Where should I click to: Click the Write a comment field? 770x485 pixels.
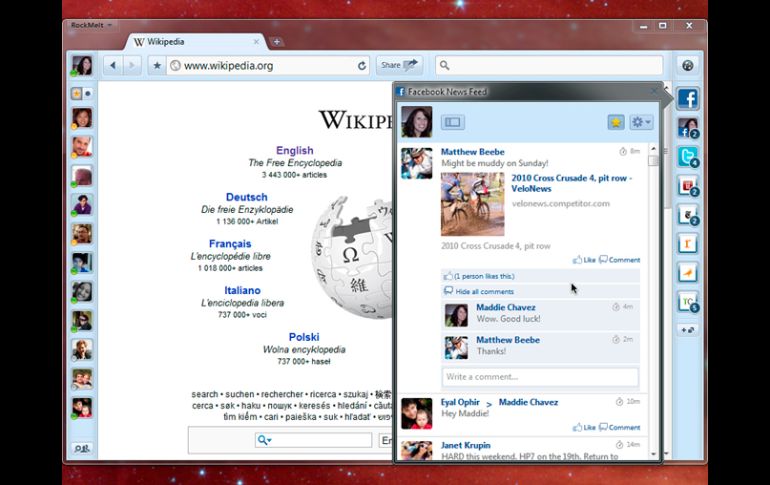[540, 377]
